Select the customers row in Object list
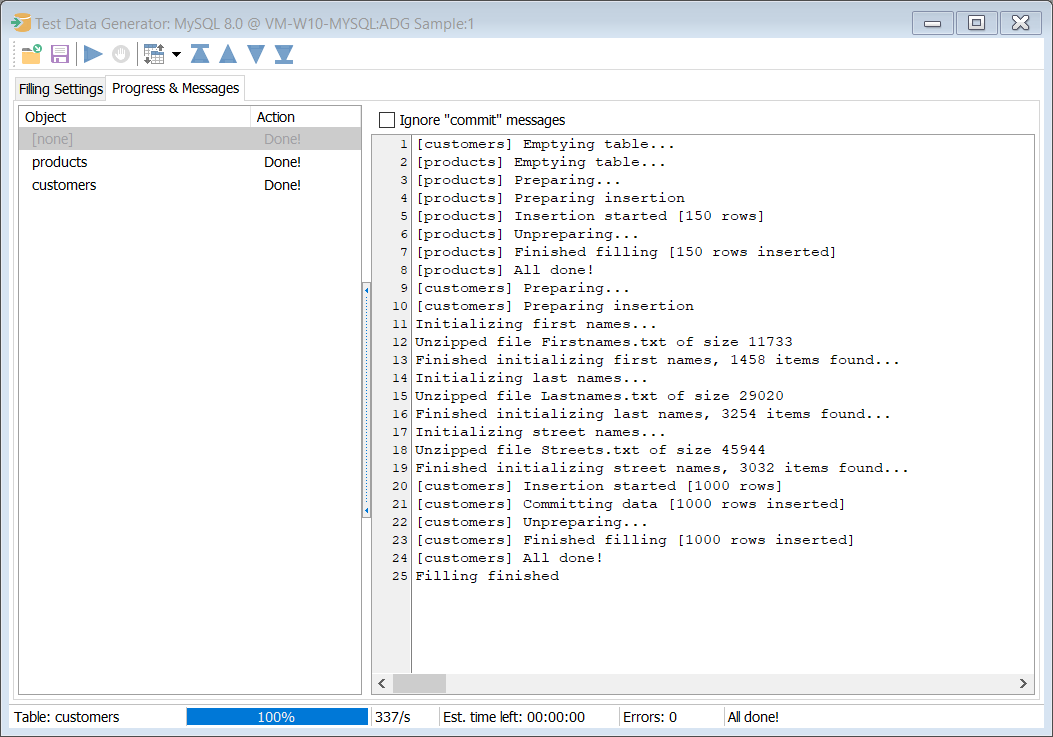Image resolution: width=1053 pixels, height=737 pixels. (x=64, y=184)
